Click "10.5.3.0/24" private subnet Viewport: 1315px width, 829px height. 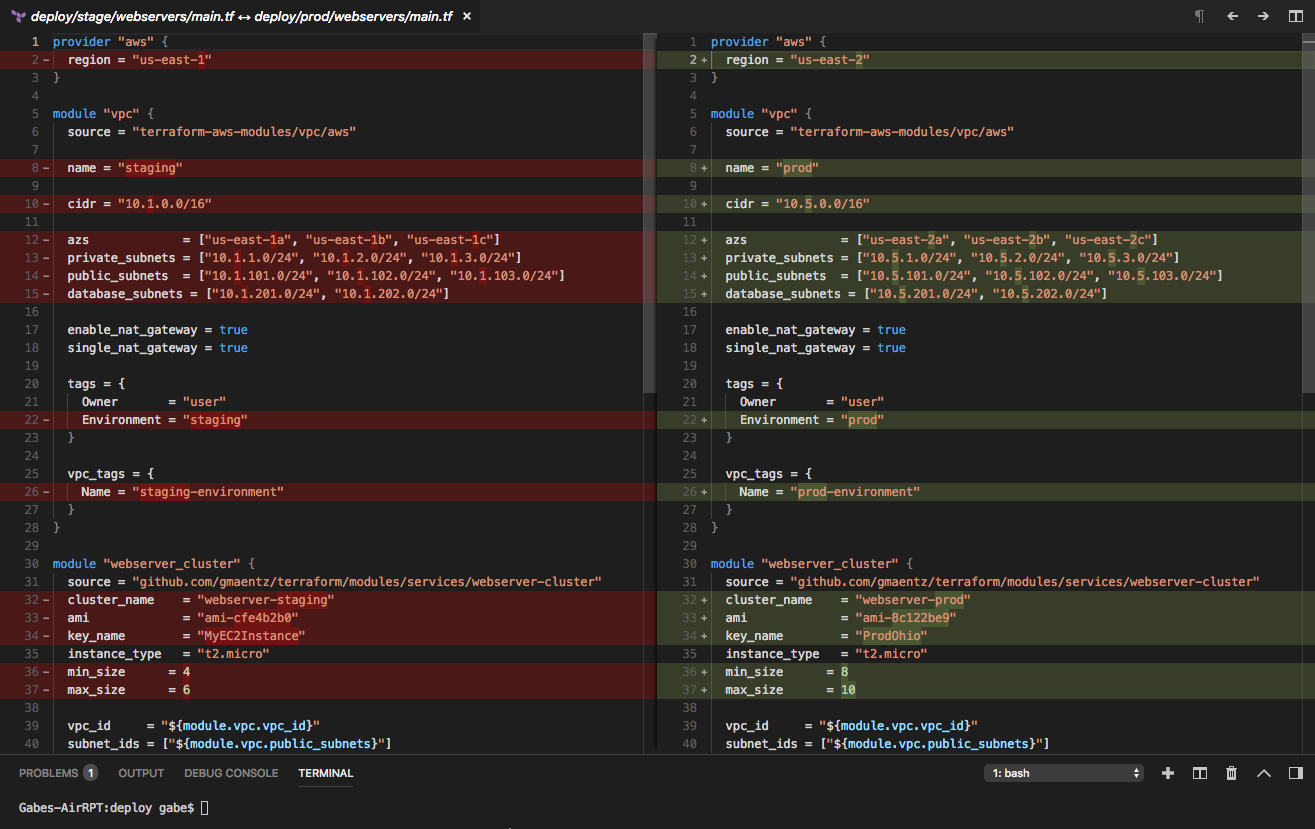(1126, 258)
